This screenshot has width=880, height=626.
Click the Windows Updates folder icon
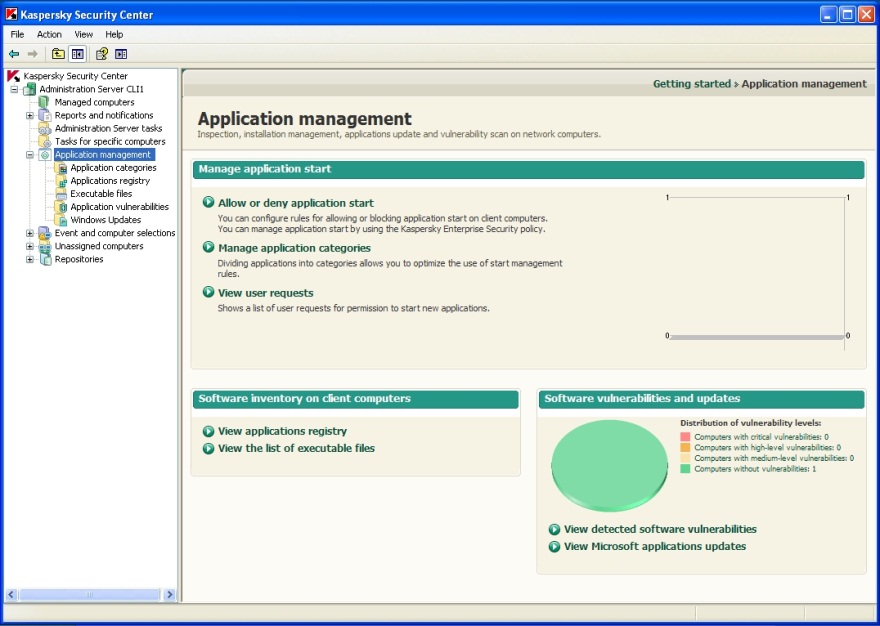(61, 220)
